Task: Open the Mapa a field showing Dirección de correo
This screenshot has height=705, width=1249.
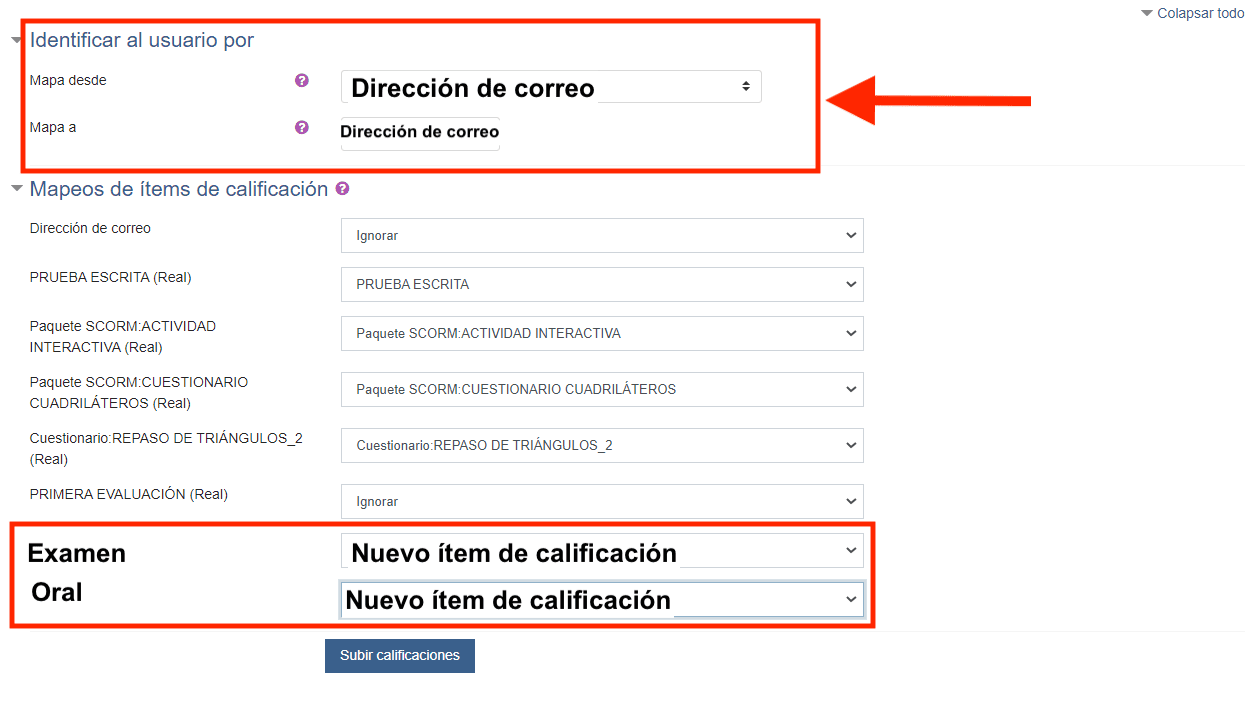Action: (x=420, y=133)
